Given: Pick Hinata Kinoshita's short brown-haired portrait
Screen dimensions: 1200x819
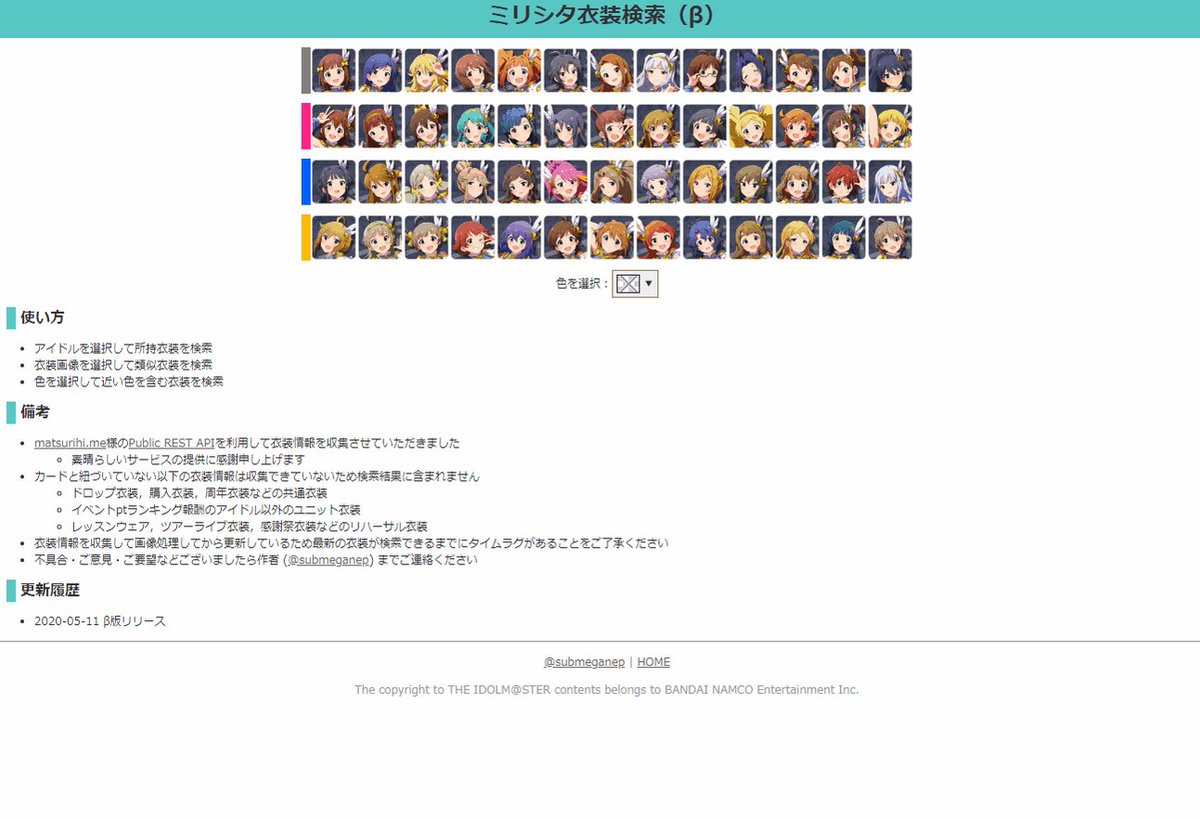Looking at the screenshot, I should click(565, 238).
